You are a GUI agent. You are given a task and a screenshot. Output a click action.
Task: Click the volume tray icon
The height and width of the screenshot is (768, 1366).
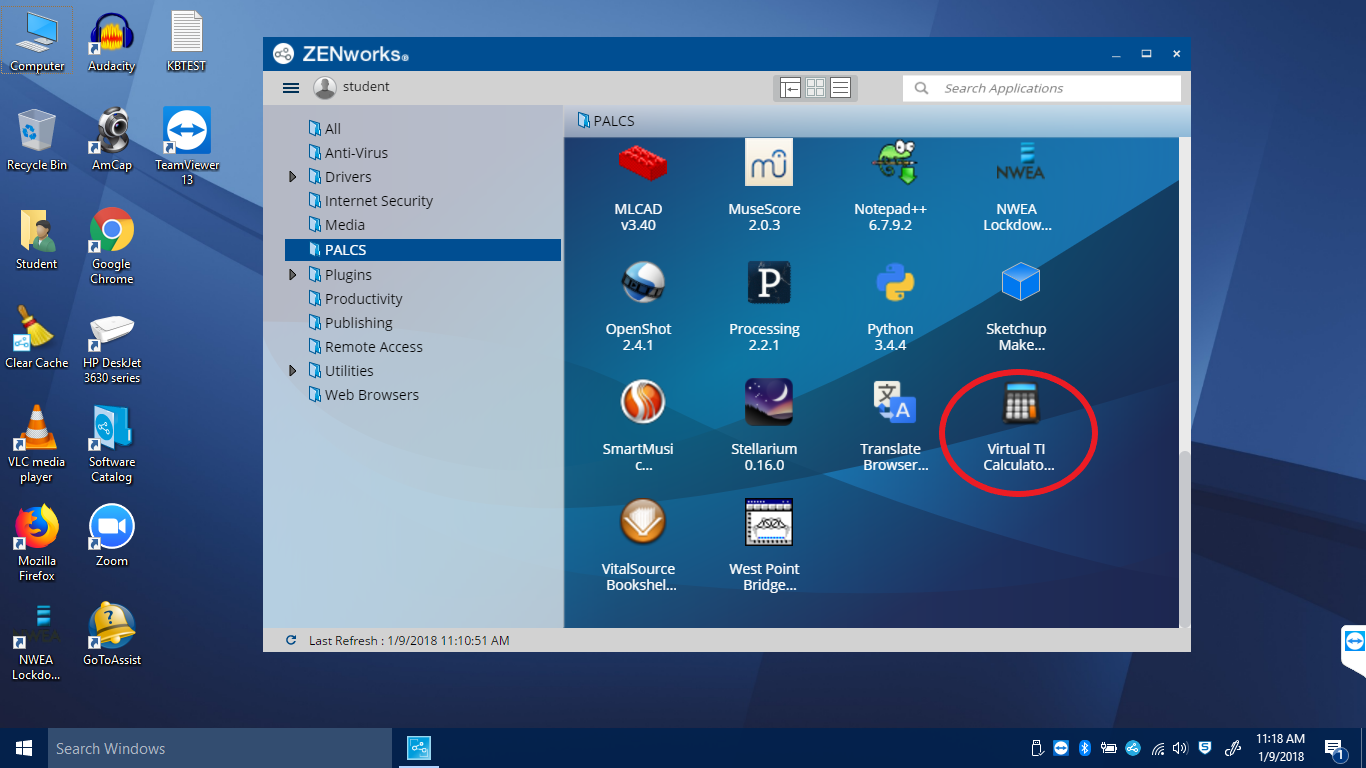(1180, 748)
